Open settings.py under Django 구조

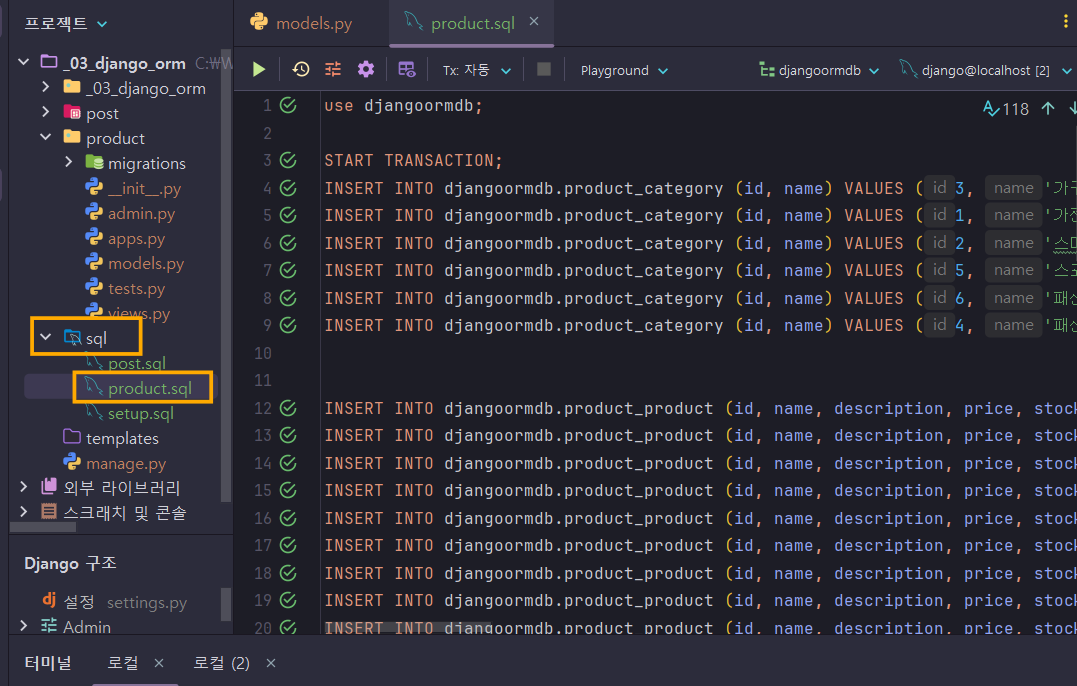click(146, 602)
